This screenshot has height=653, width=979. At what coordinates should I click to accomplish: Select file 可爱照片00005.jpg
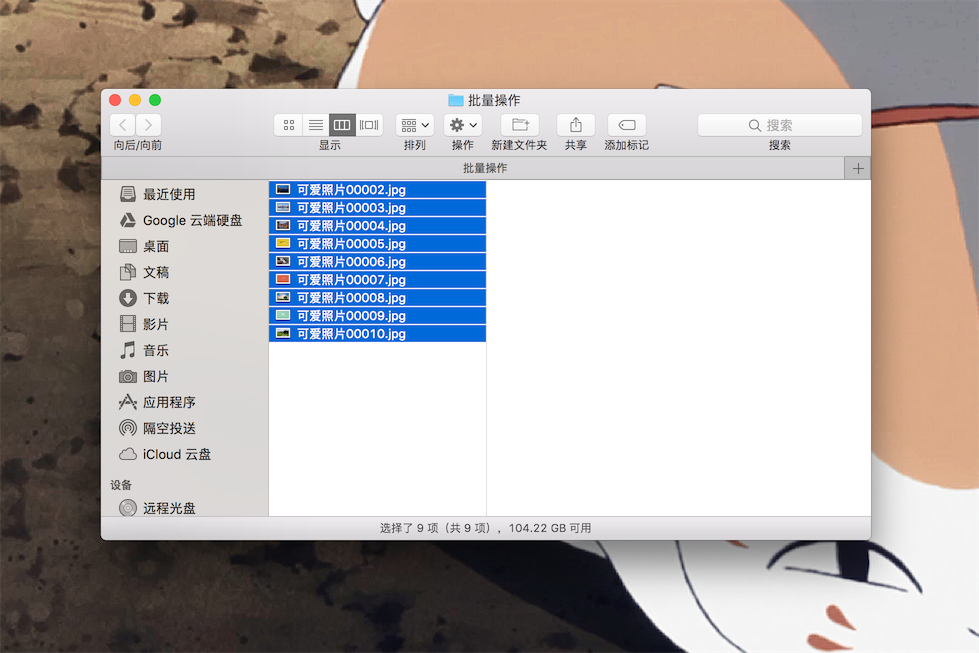coord(350,244)
